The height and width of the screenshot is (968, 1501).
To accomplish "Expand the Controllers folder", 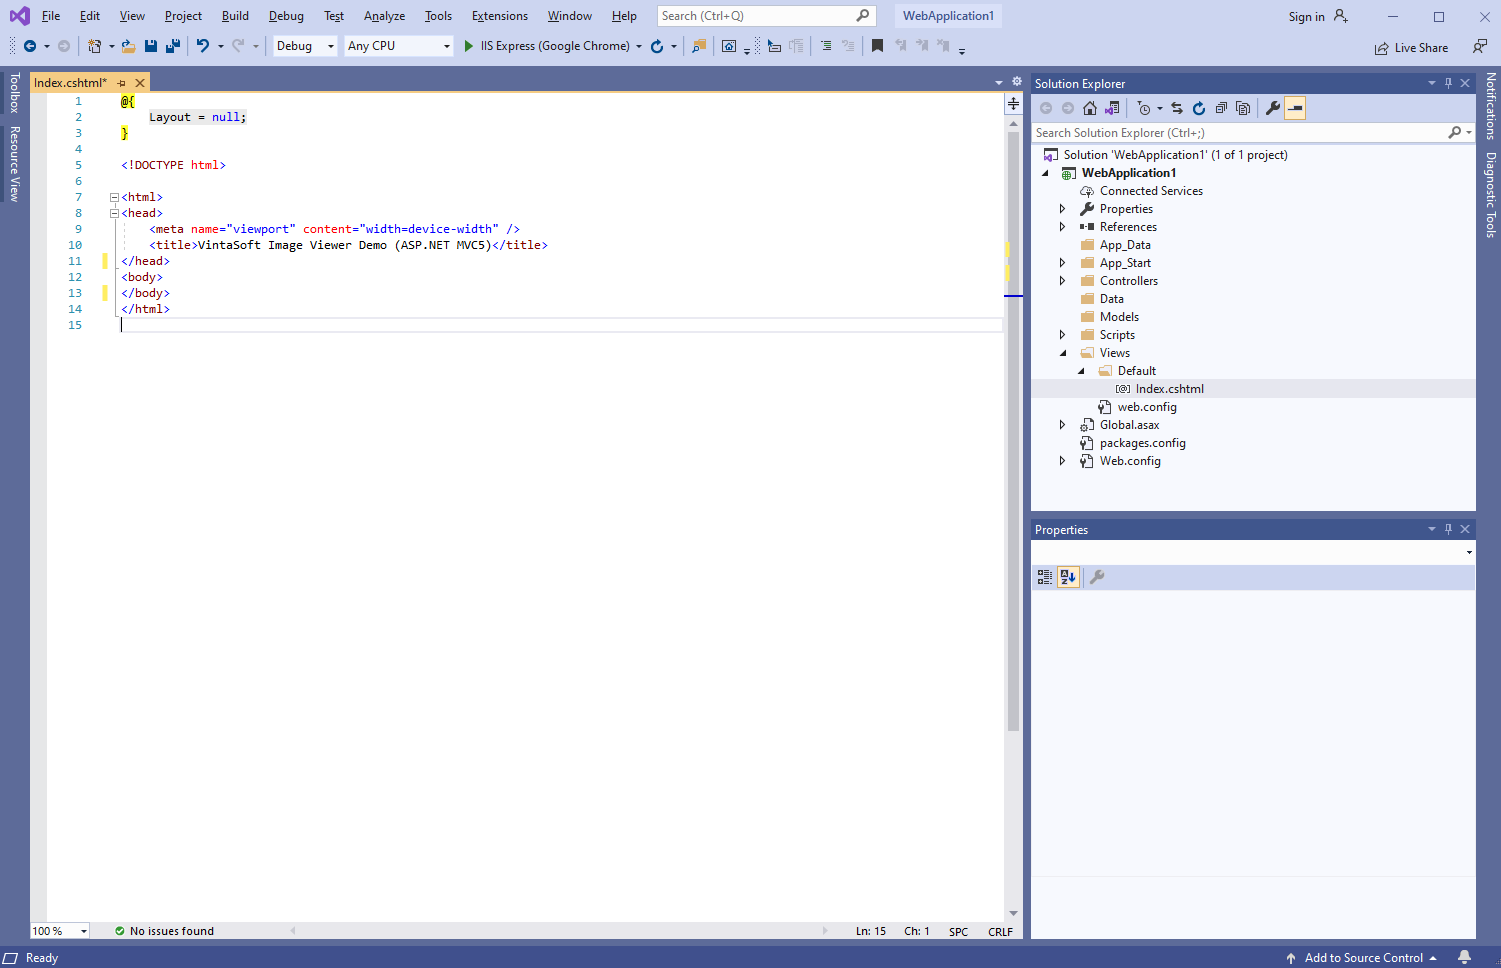I will [1062, 281].
